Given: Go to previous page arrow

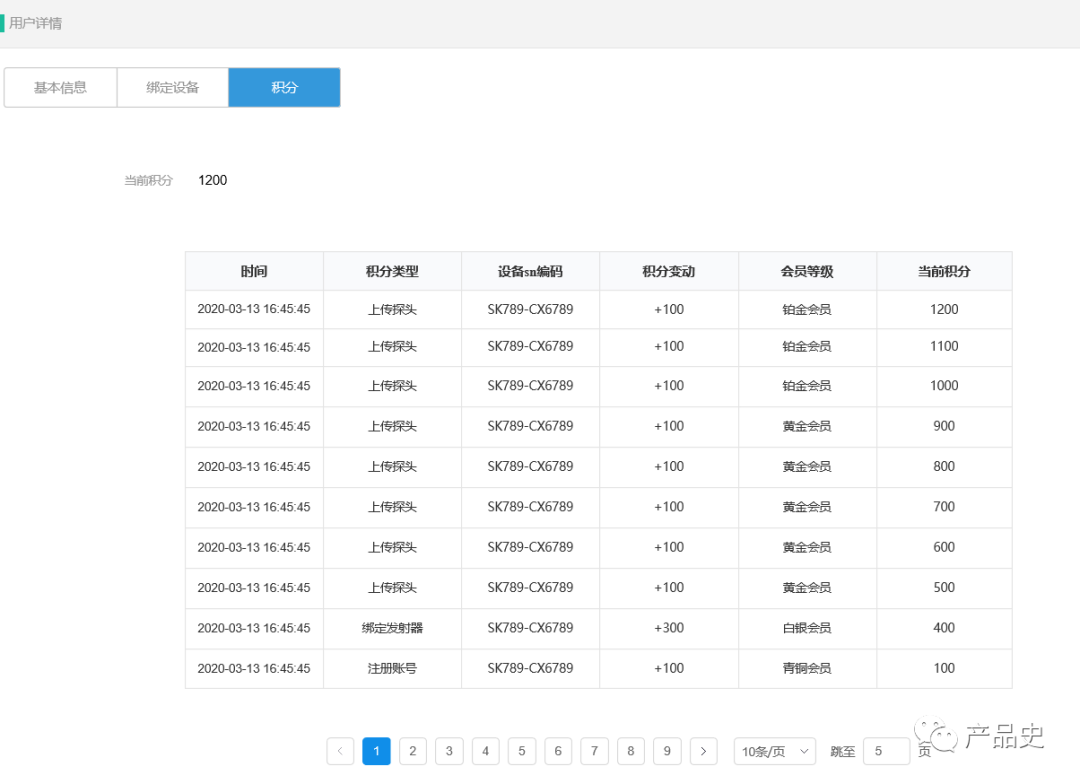Looking at the screenshot, I should pyautogui.click(x=340, y=751).
